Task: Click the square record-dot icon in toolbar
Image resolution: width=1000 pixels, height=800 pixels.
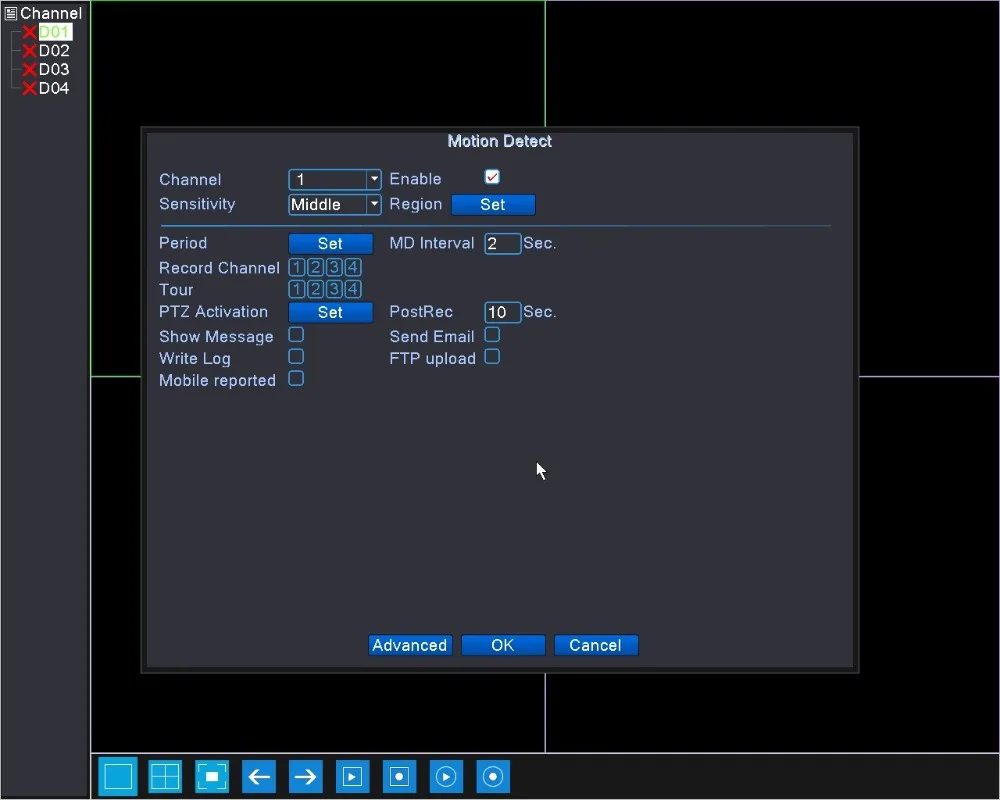Action: click(399, 776)
